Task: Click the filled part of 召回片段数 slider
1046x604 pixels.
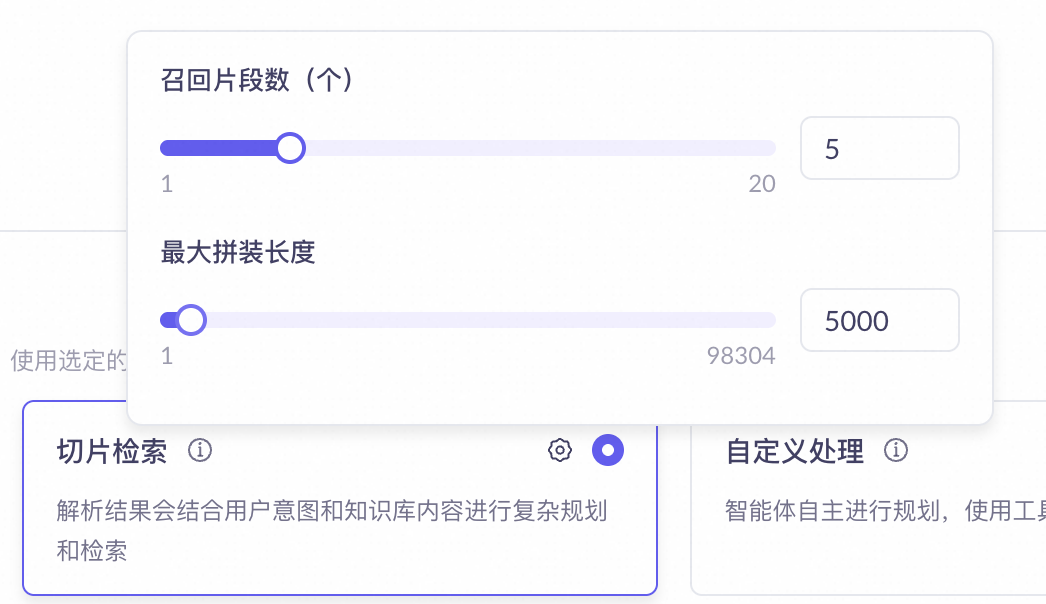Action: click(x=218, y=148)
